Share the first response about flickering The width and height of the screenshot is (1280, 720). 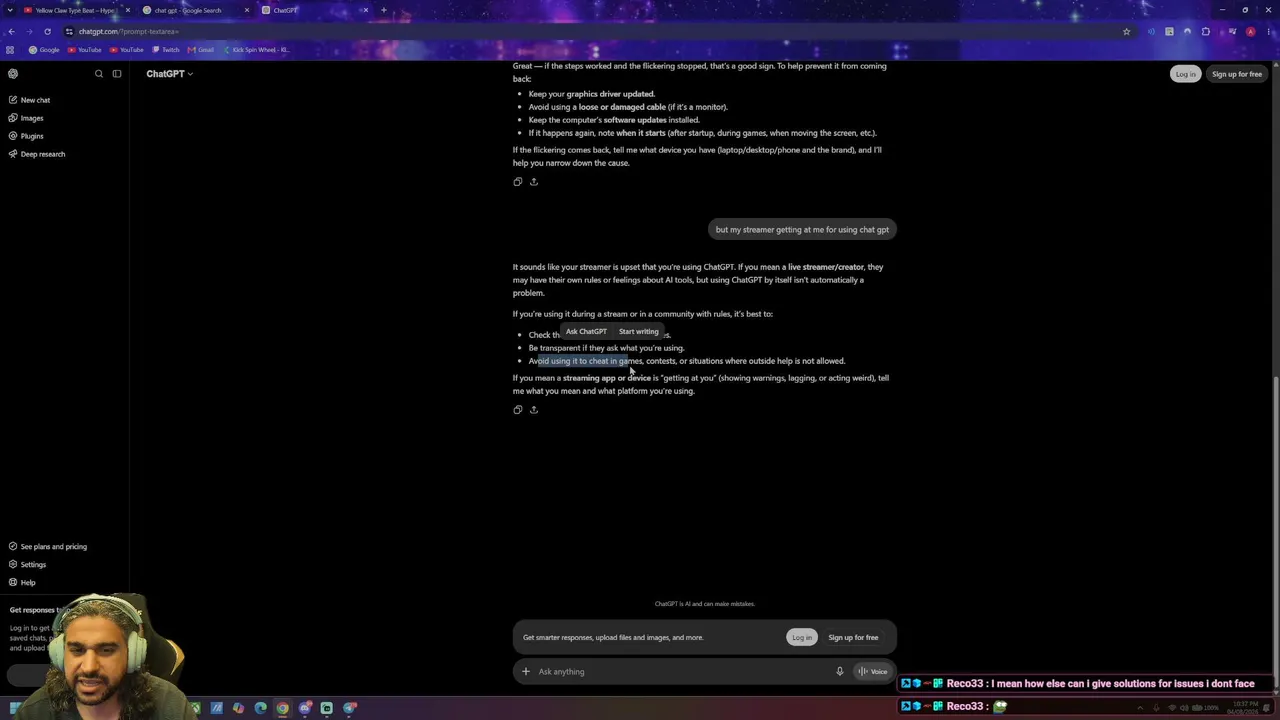[x=534, y=182]
